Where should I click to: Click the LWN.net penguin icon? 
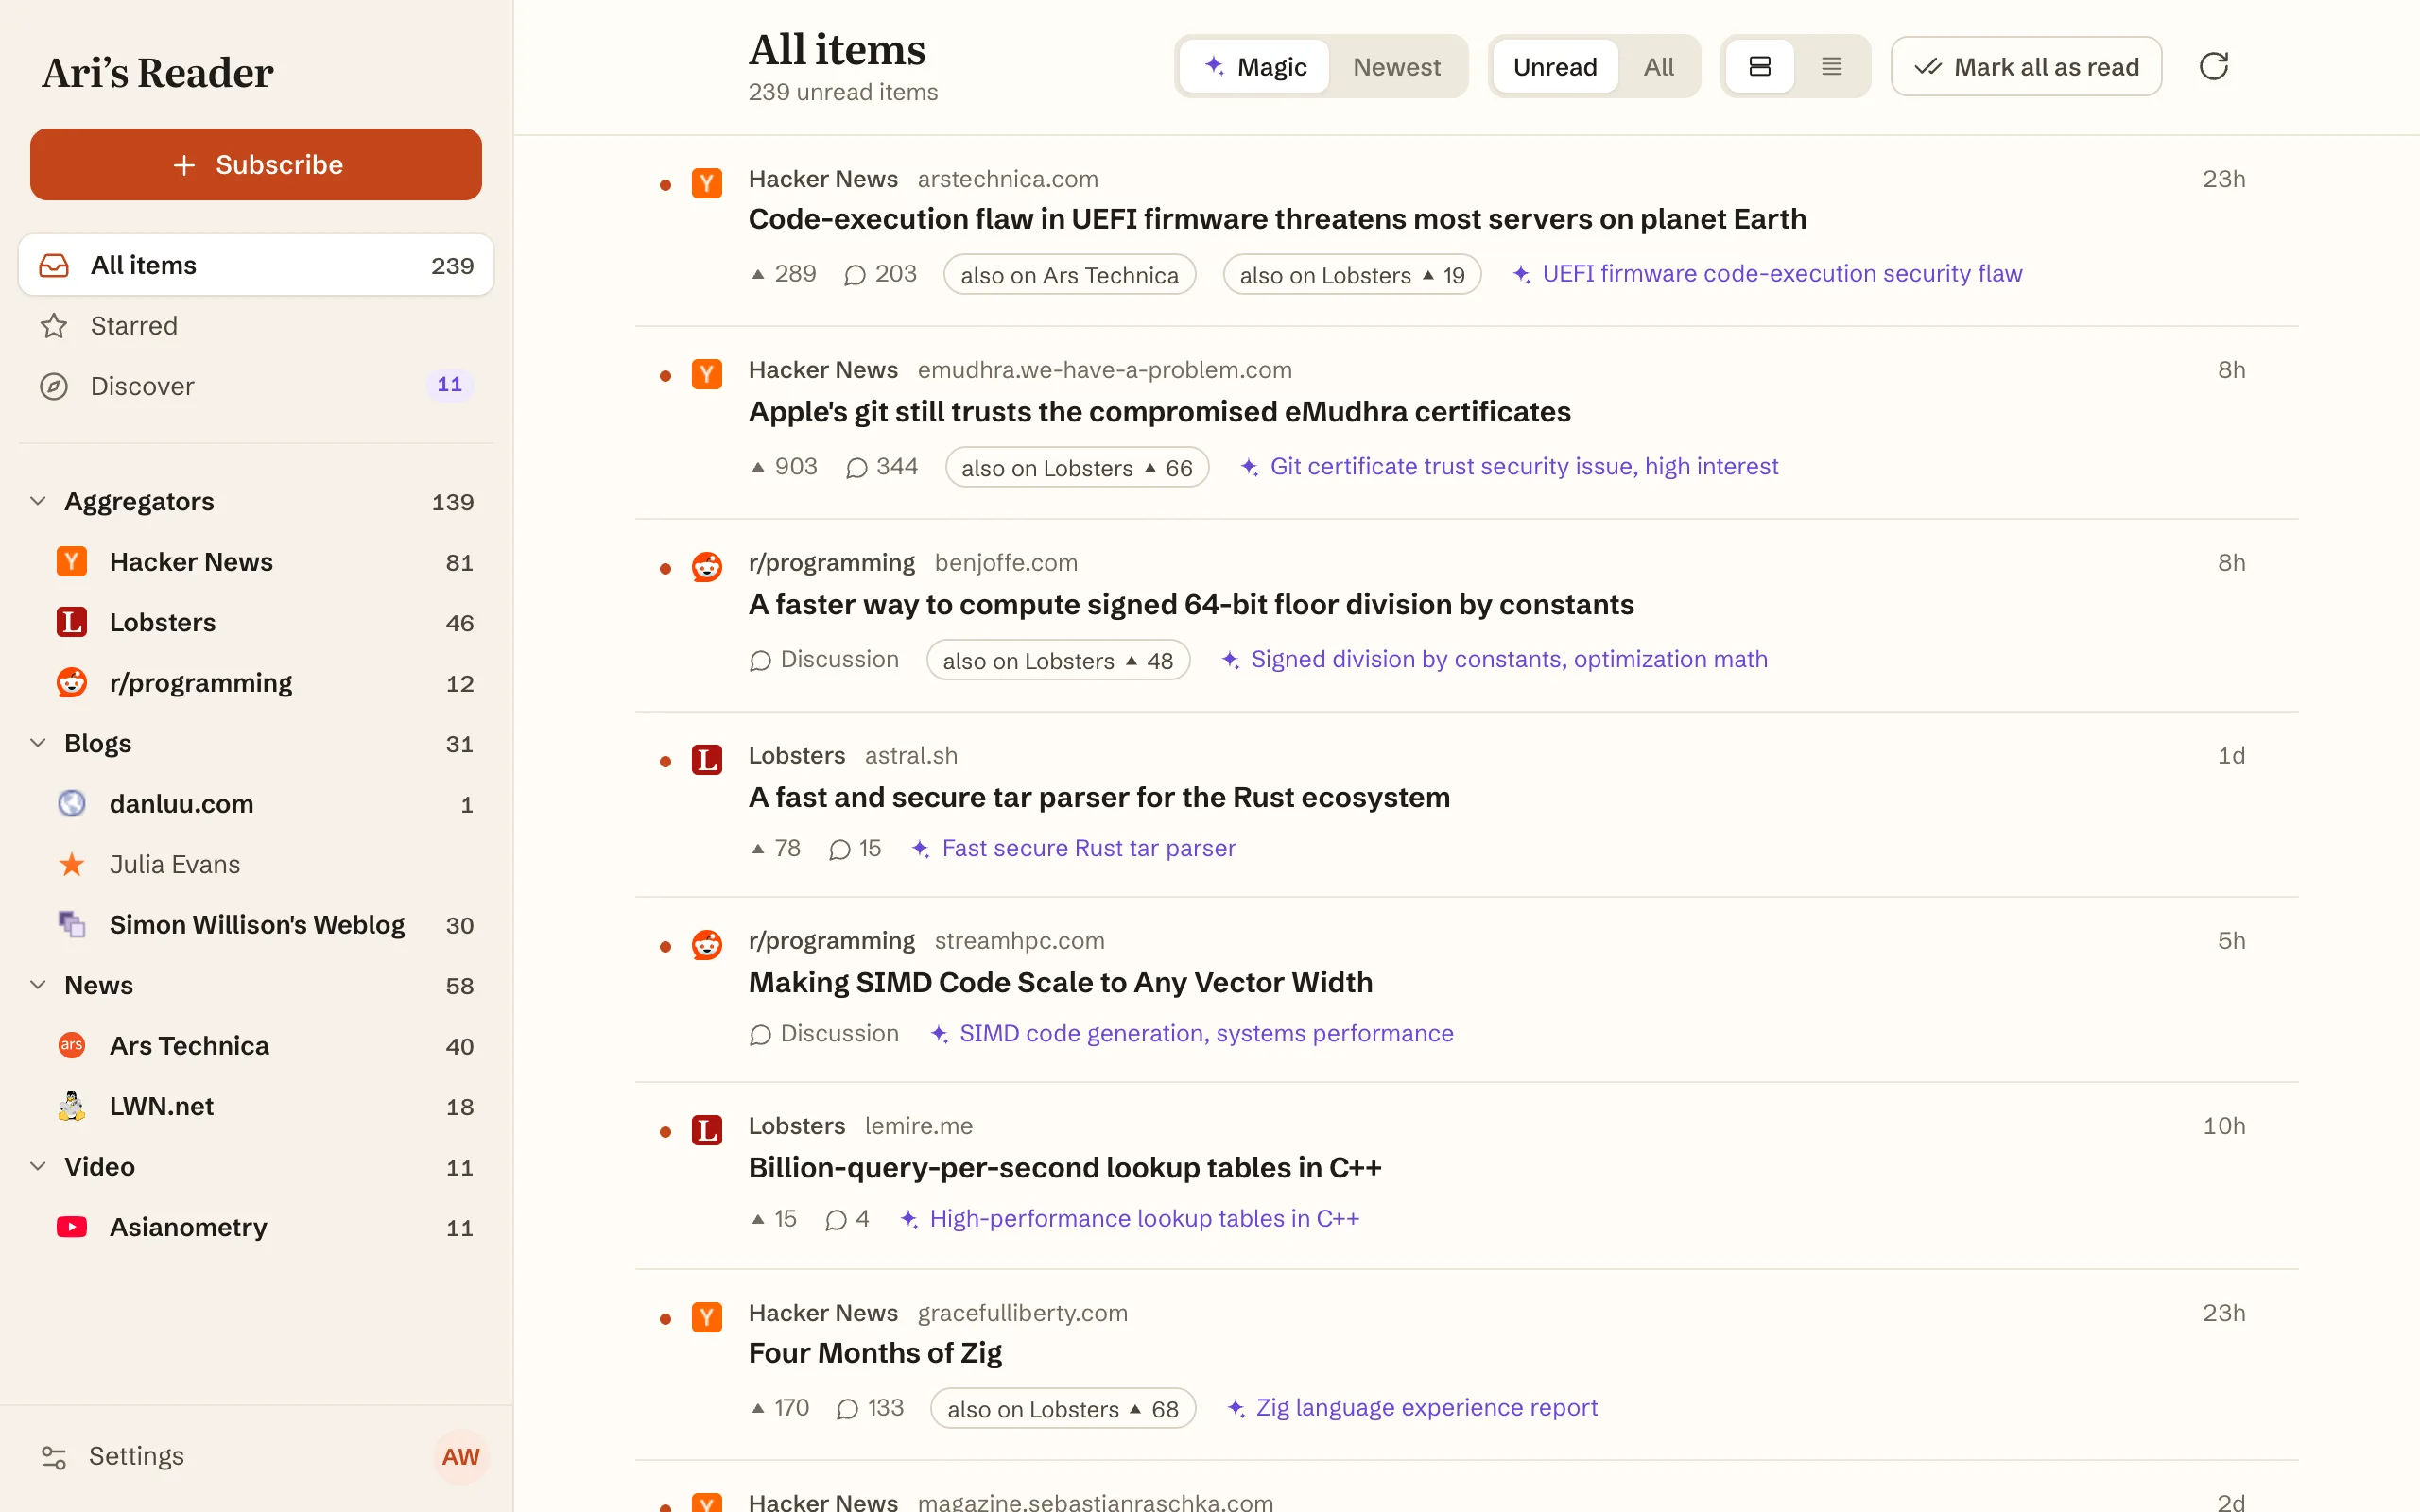coord(71,1106)
